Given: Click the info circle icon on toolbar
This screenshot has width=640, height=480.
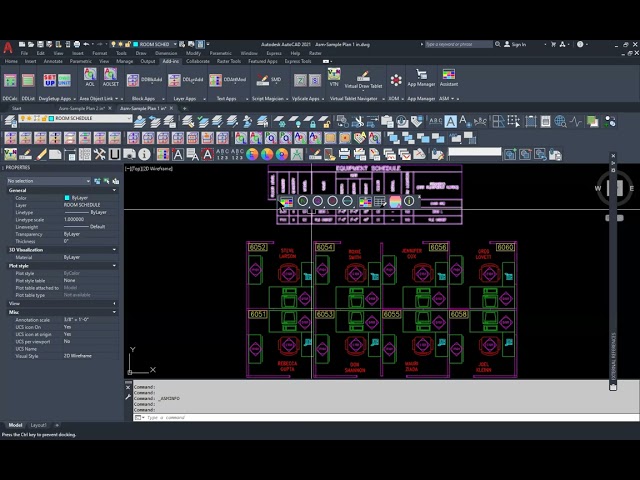Looking at the screenshot, I should point(144,154).
